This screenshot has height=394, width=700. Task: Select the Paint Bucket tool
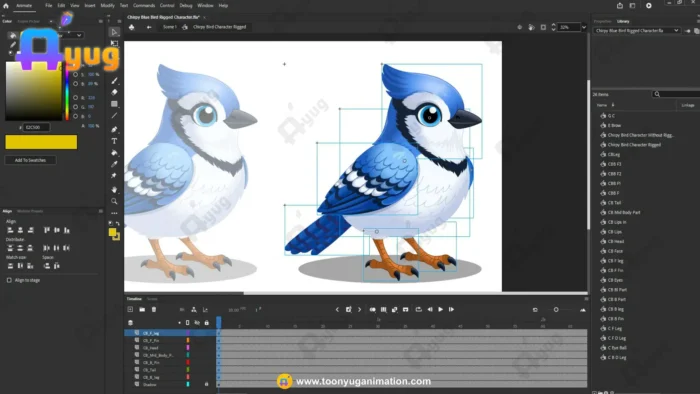114,153
